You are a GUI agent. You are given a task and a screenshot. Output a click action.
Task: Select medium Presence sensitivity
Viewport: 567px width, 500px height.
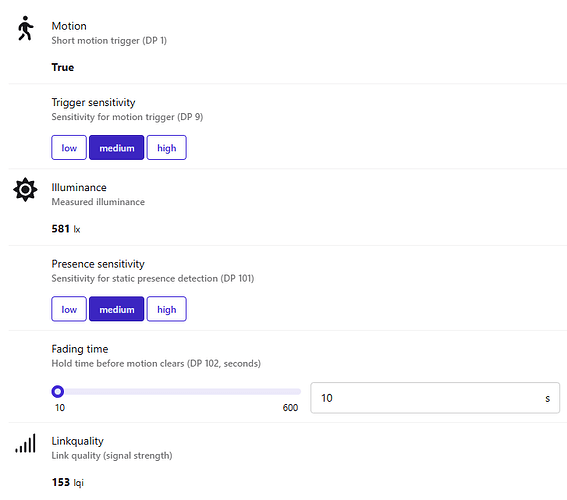(x=116, y=309)
